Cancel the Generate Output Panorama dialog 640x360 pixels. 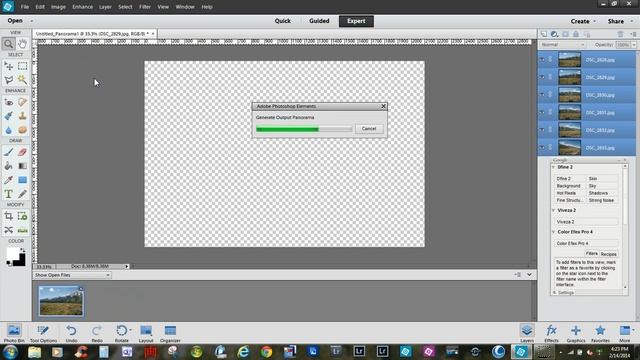pyautogui.click(x=369, y=129)
